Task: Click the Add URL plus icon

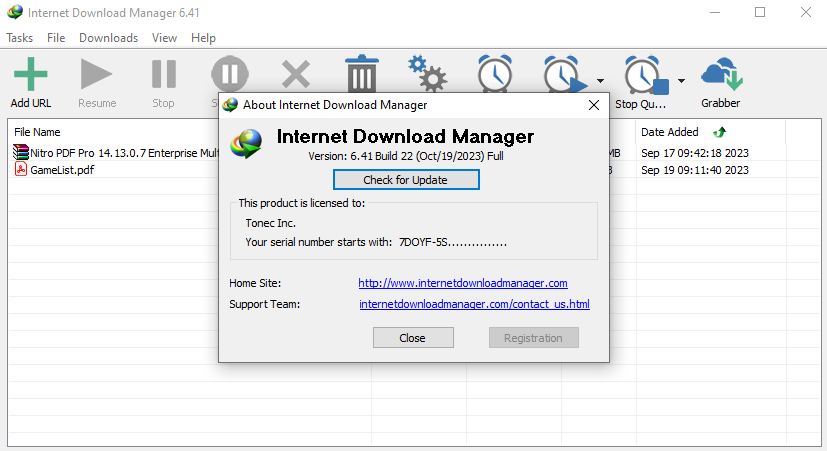Action: 31,74
